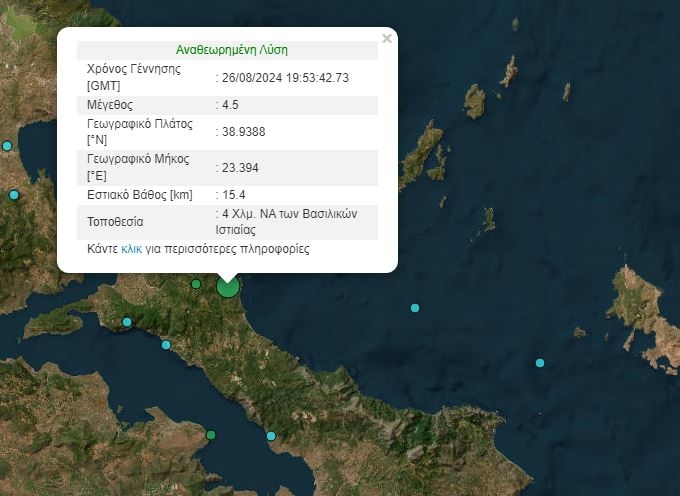Click the 'κλικ' link for more information
This screenshot has width=680, height=496.
131,249
